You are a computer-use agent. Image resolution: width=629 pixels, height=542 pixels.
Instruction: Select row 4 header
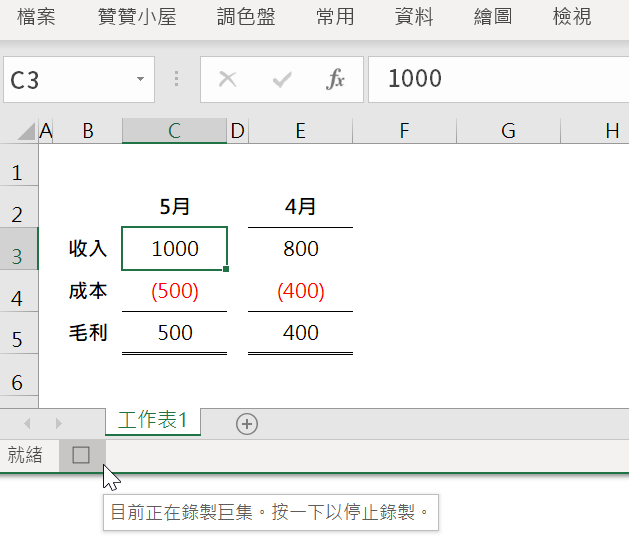pos(19,291)
